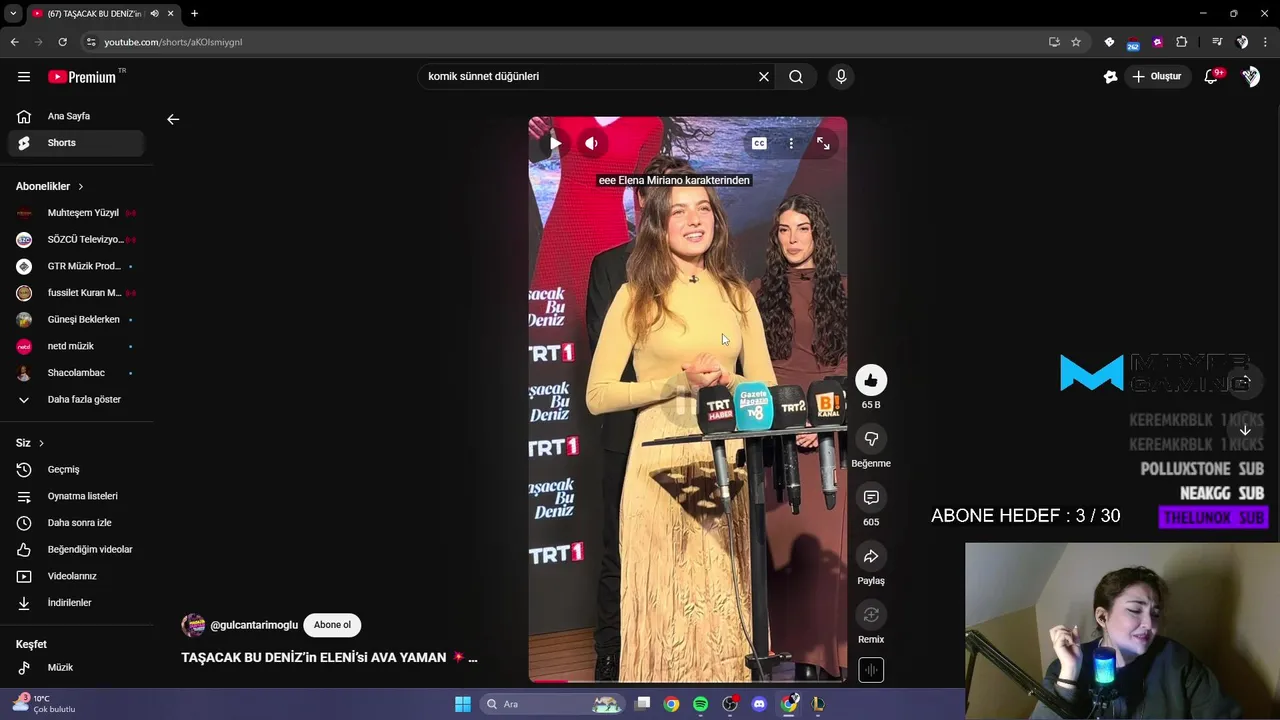Viewport: 1280px width, 720px height.
Task: Open Chrome media controls icon
Action: pyautogui.click(x=1217, y=42)
